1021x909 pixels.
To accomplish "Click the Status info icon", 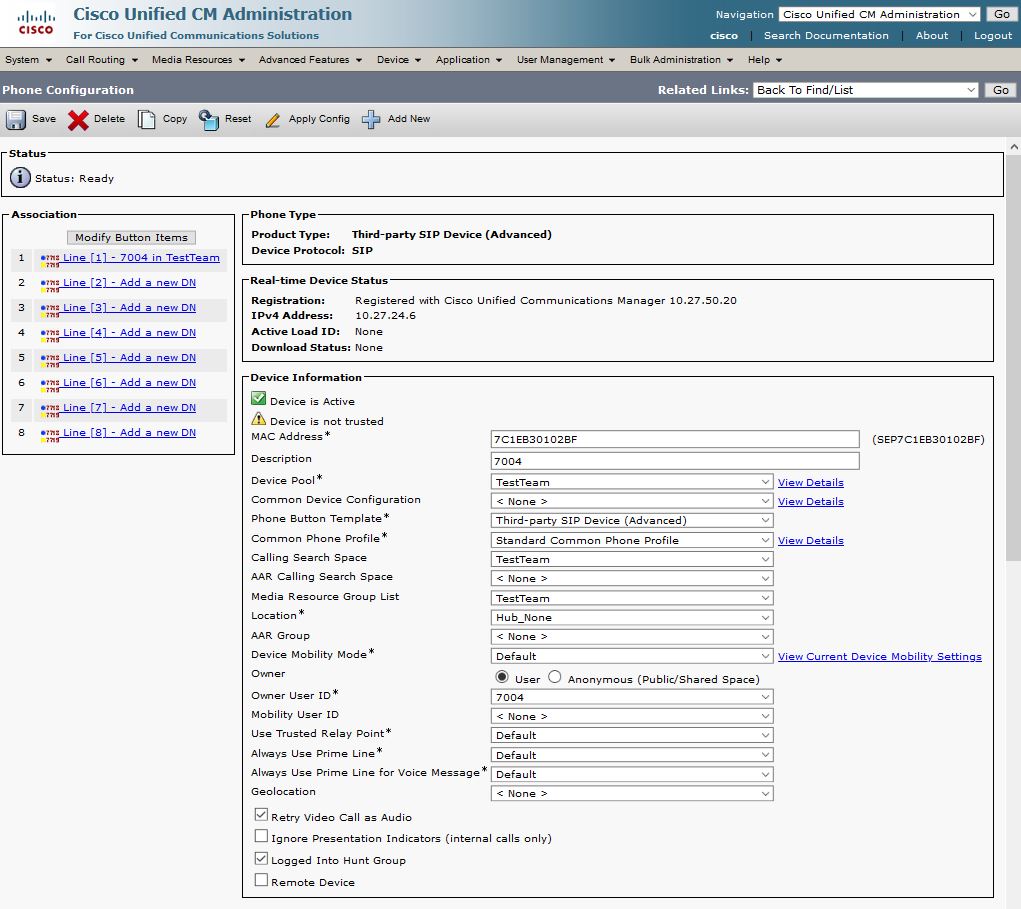I will (20, 178).
